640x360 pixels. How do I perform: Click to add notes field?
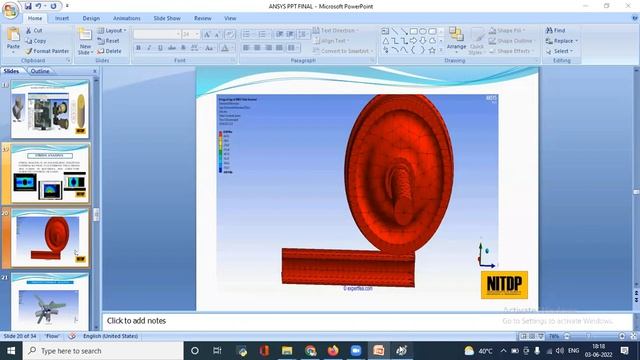click(x=367, y=321)
